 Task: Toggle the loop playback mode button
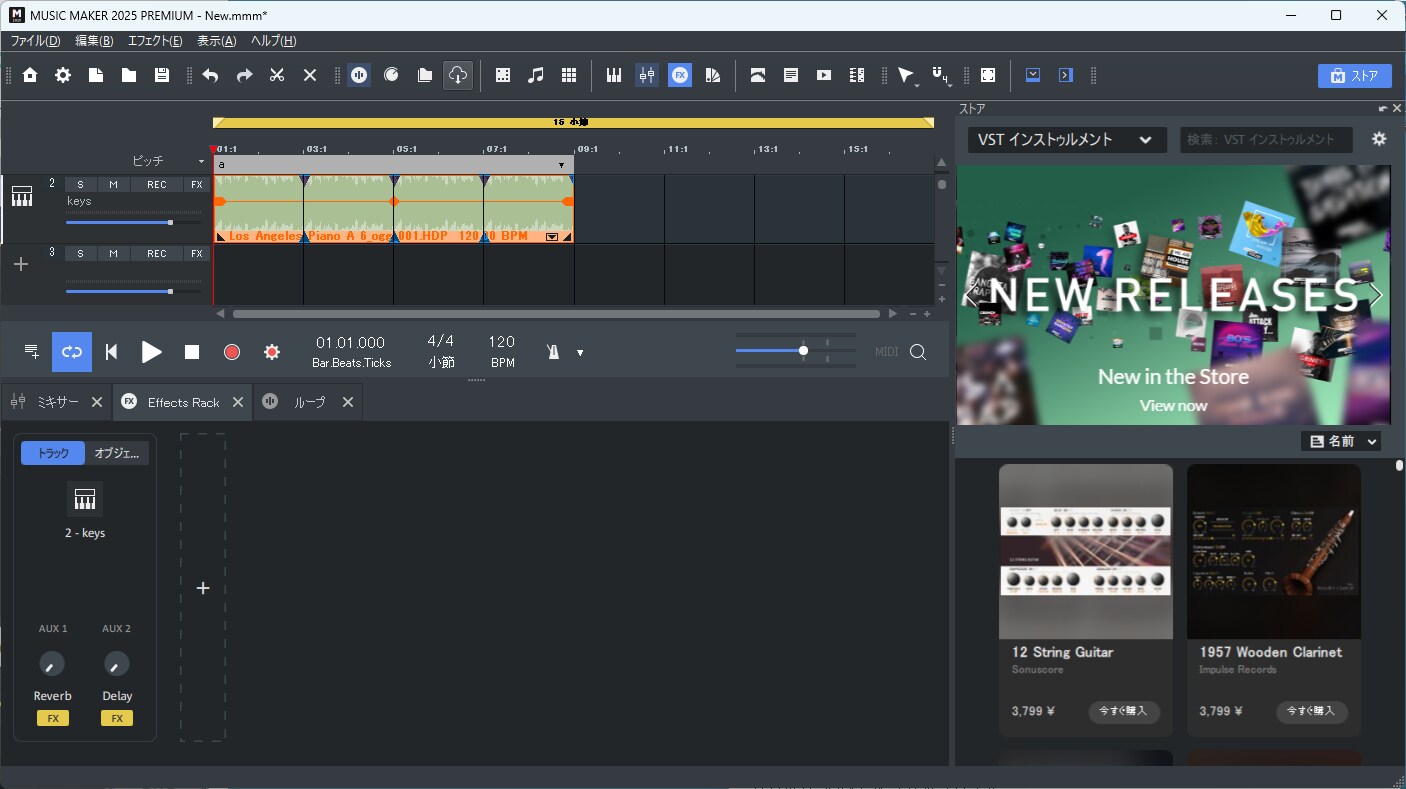(x=72, y=352)
